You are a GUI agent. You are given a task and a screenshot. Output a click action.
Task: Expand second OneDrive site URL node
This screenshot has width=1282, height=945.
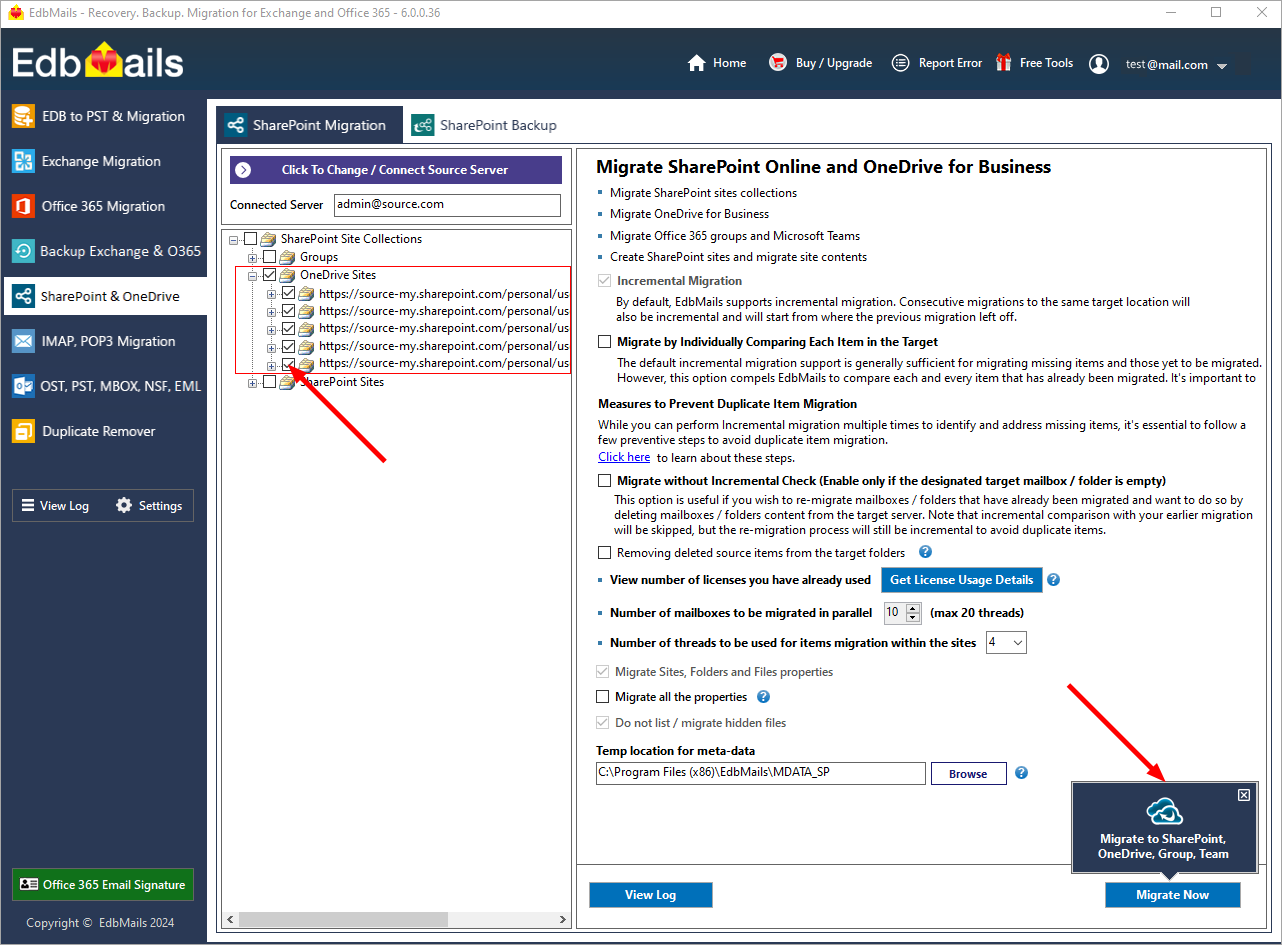click(272, 312)
